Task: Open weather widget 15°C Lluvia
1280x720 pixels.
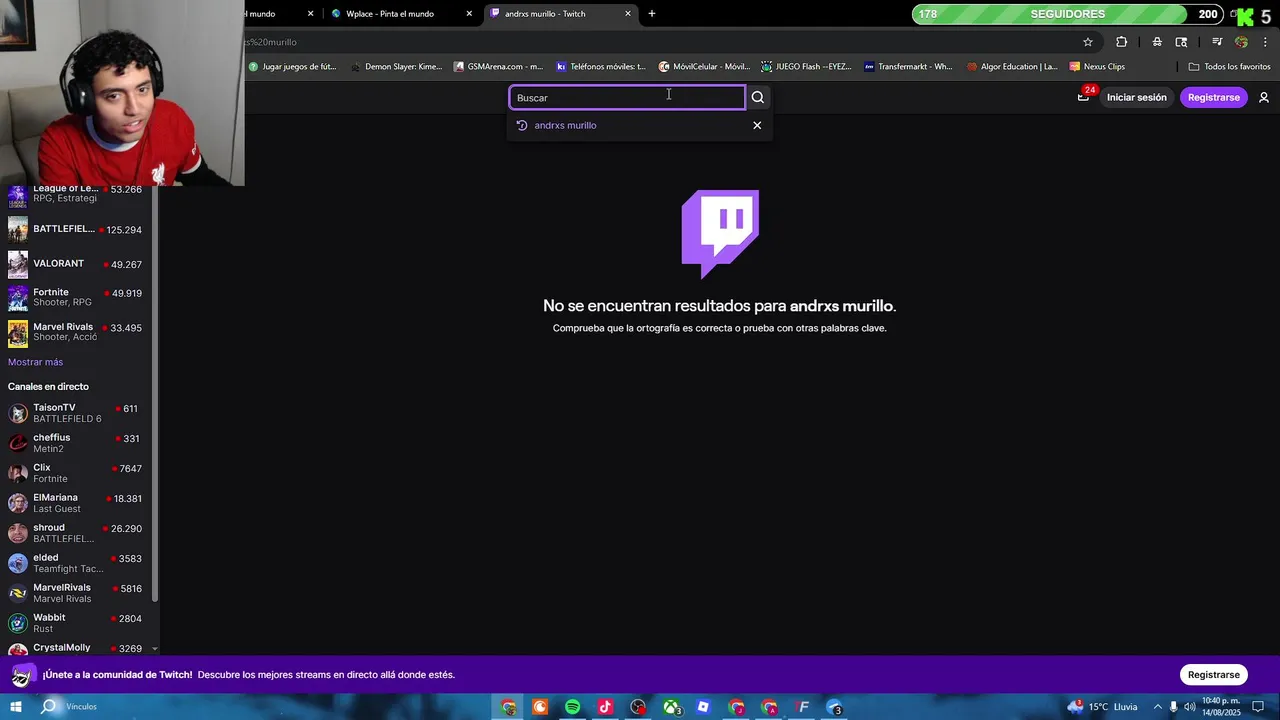Action: pyautogui.click(x=1102, y=707)
